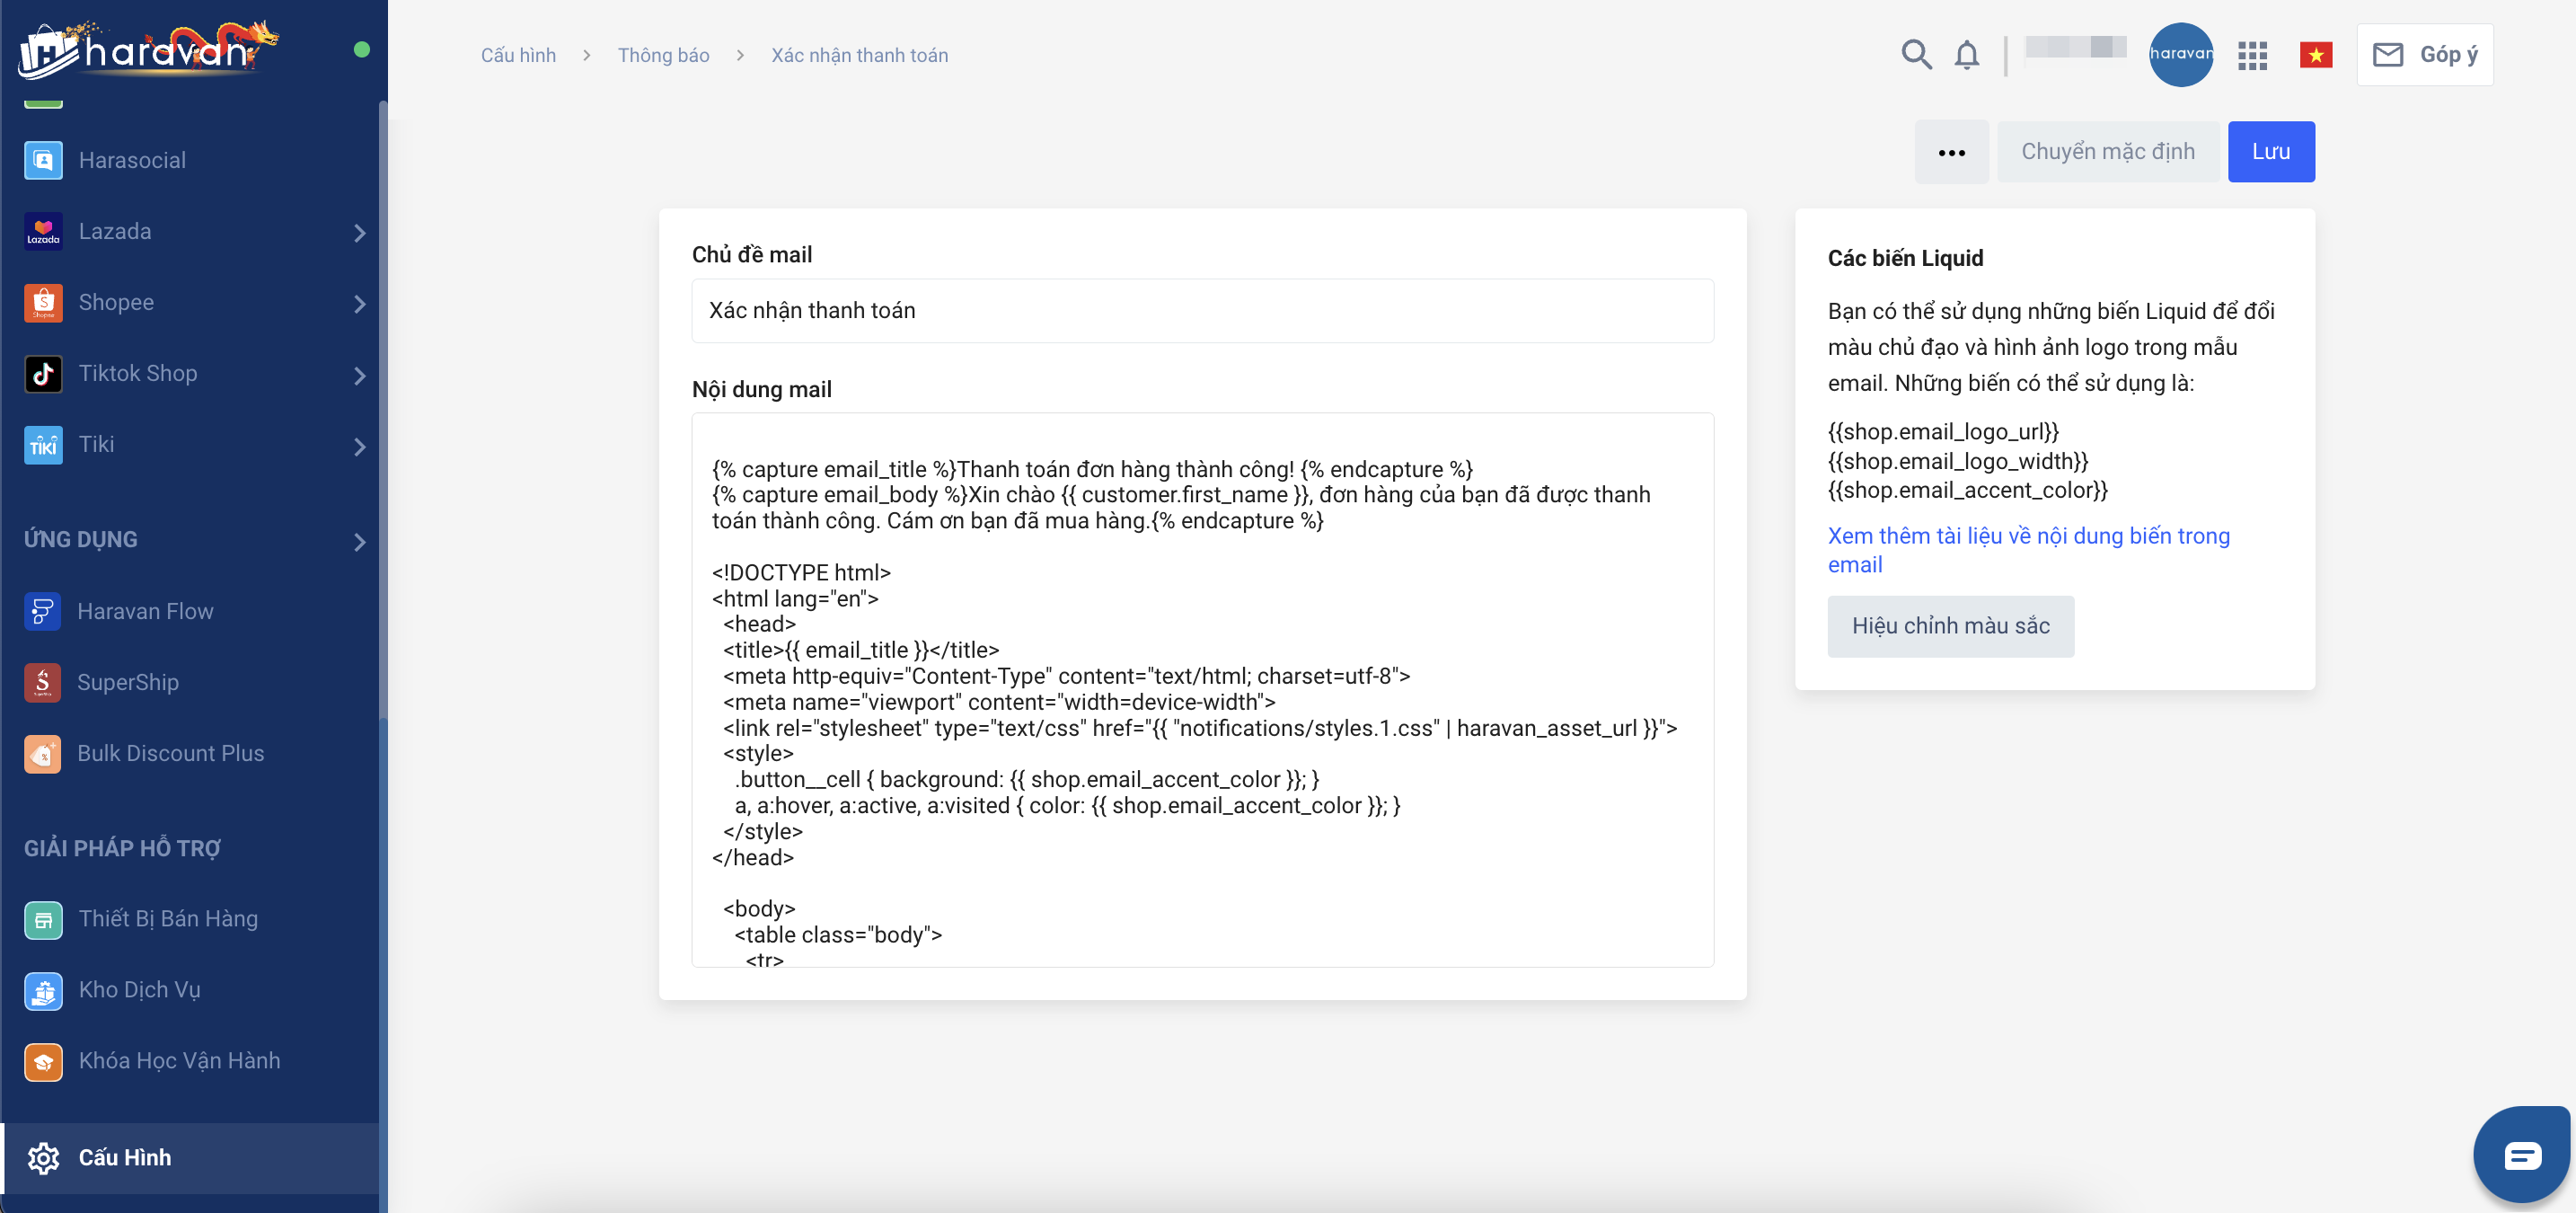Open the three-dots more actions menu
2576x1213 pixels.
point(1951,152)
